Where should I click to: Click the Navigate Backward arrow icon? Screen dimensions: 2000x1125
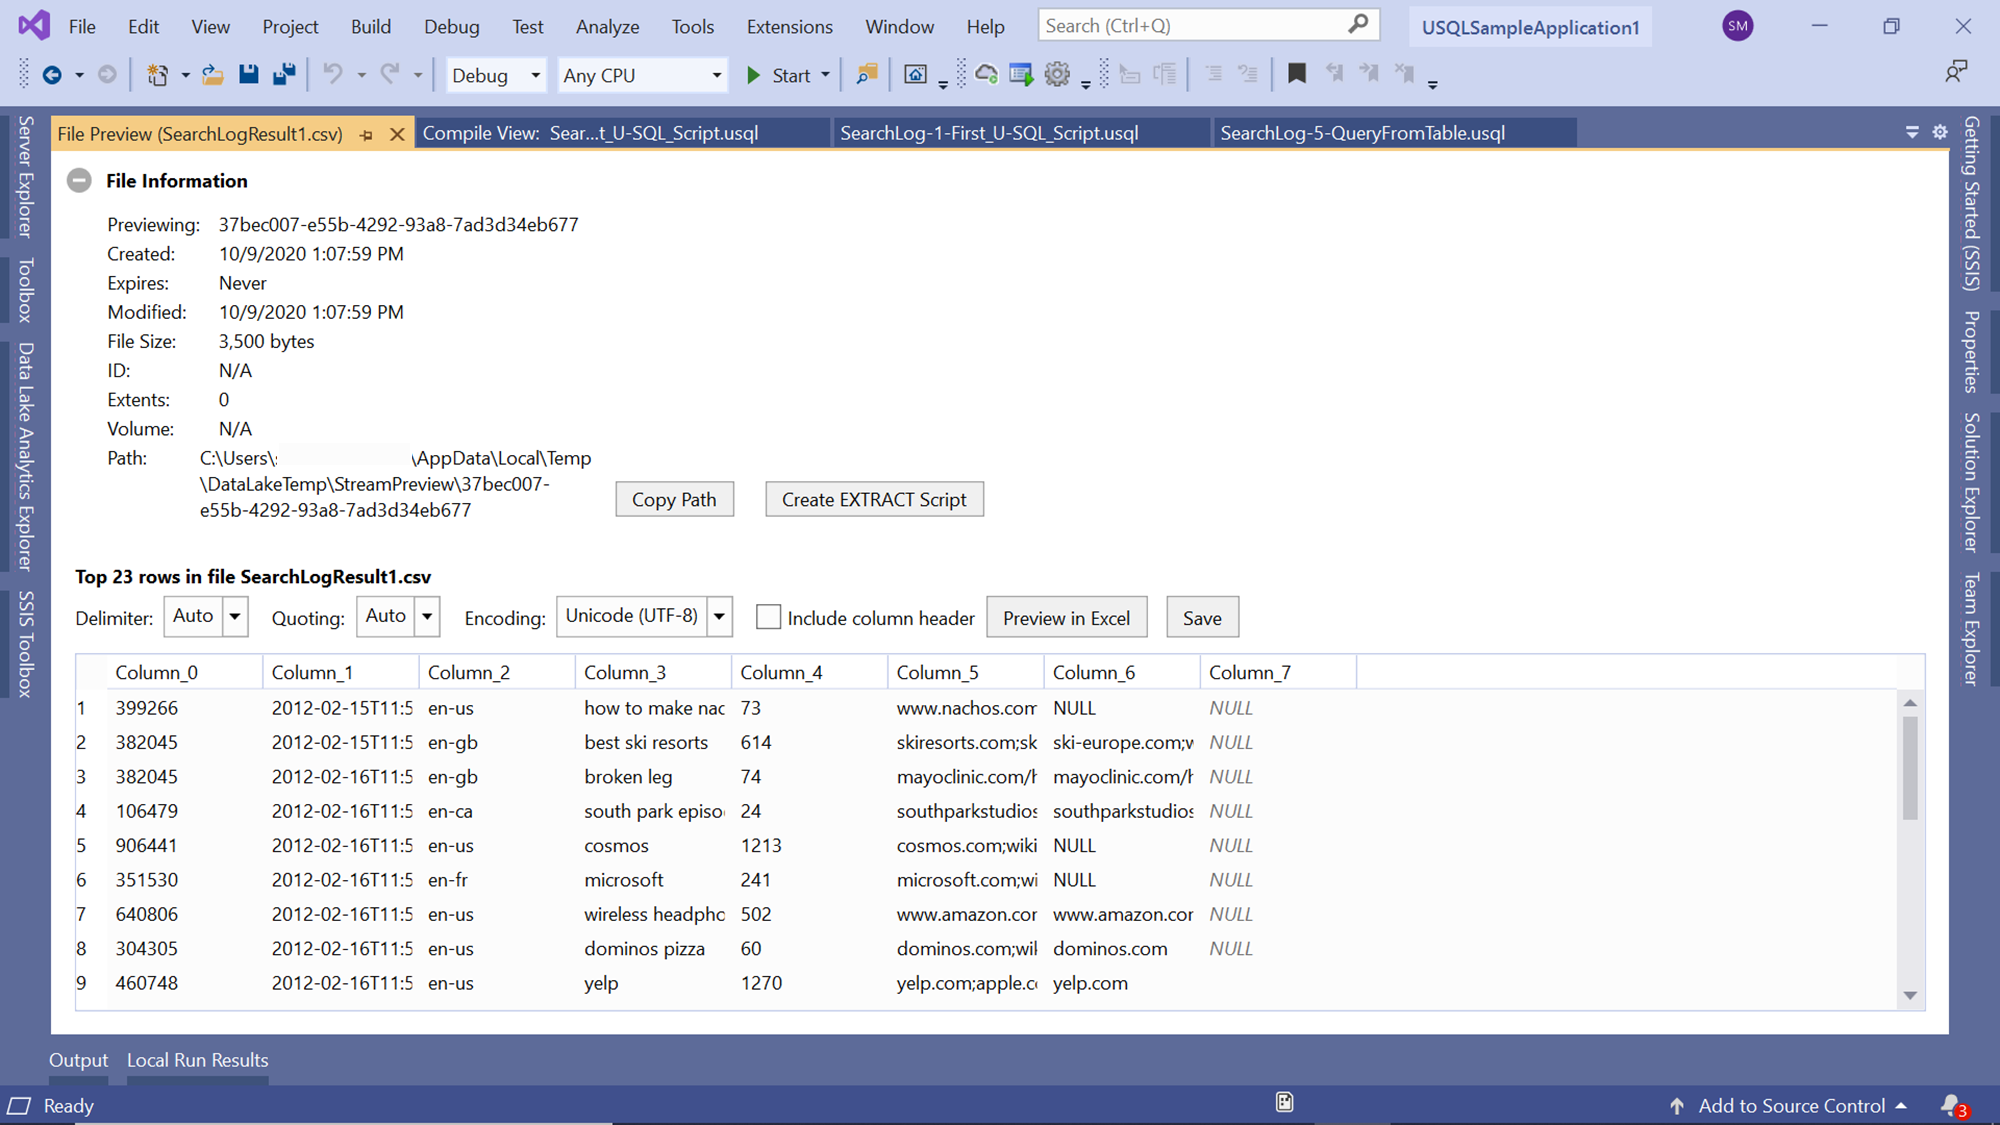[x=52, y=75]
